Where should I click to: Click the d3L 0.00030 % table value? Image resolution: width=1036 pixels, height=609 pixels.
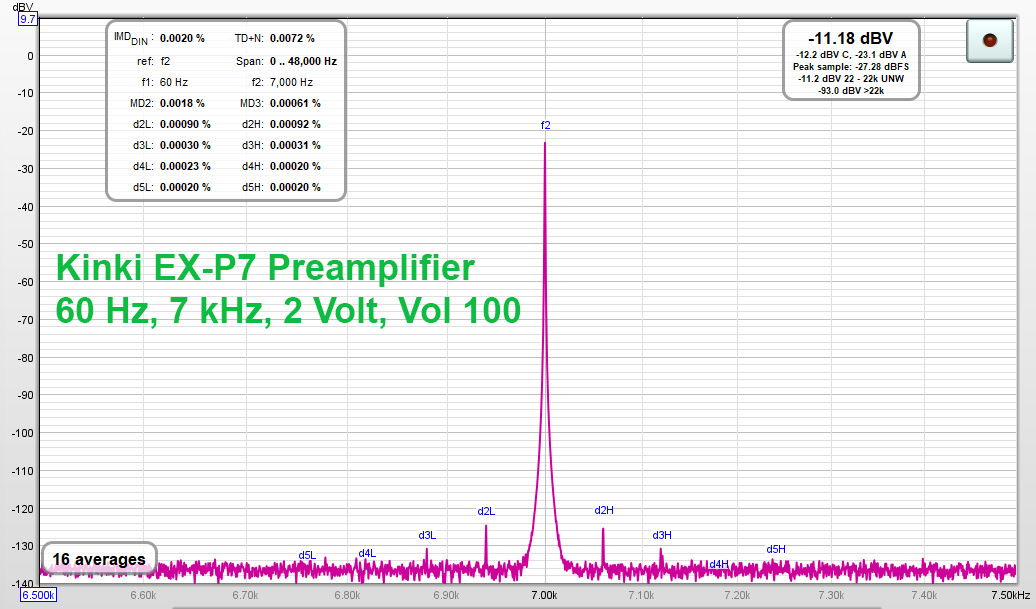[185, 145]
